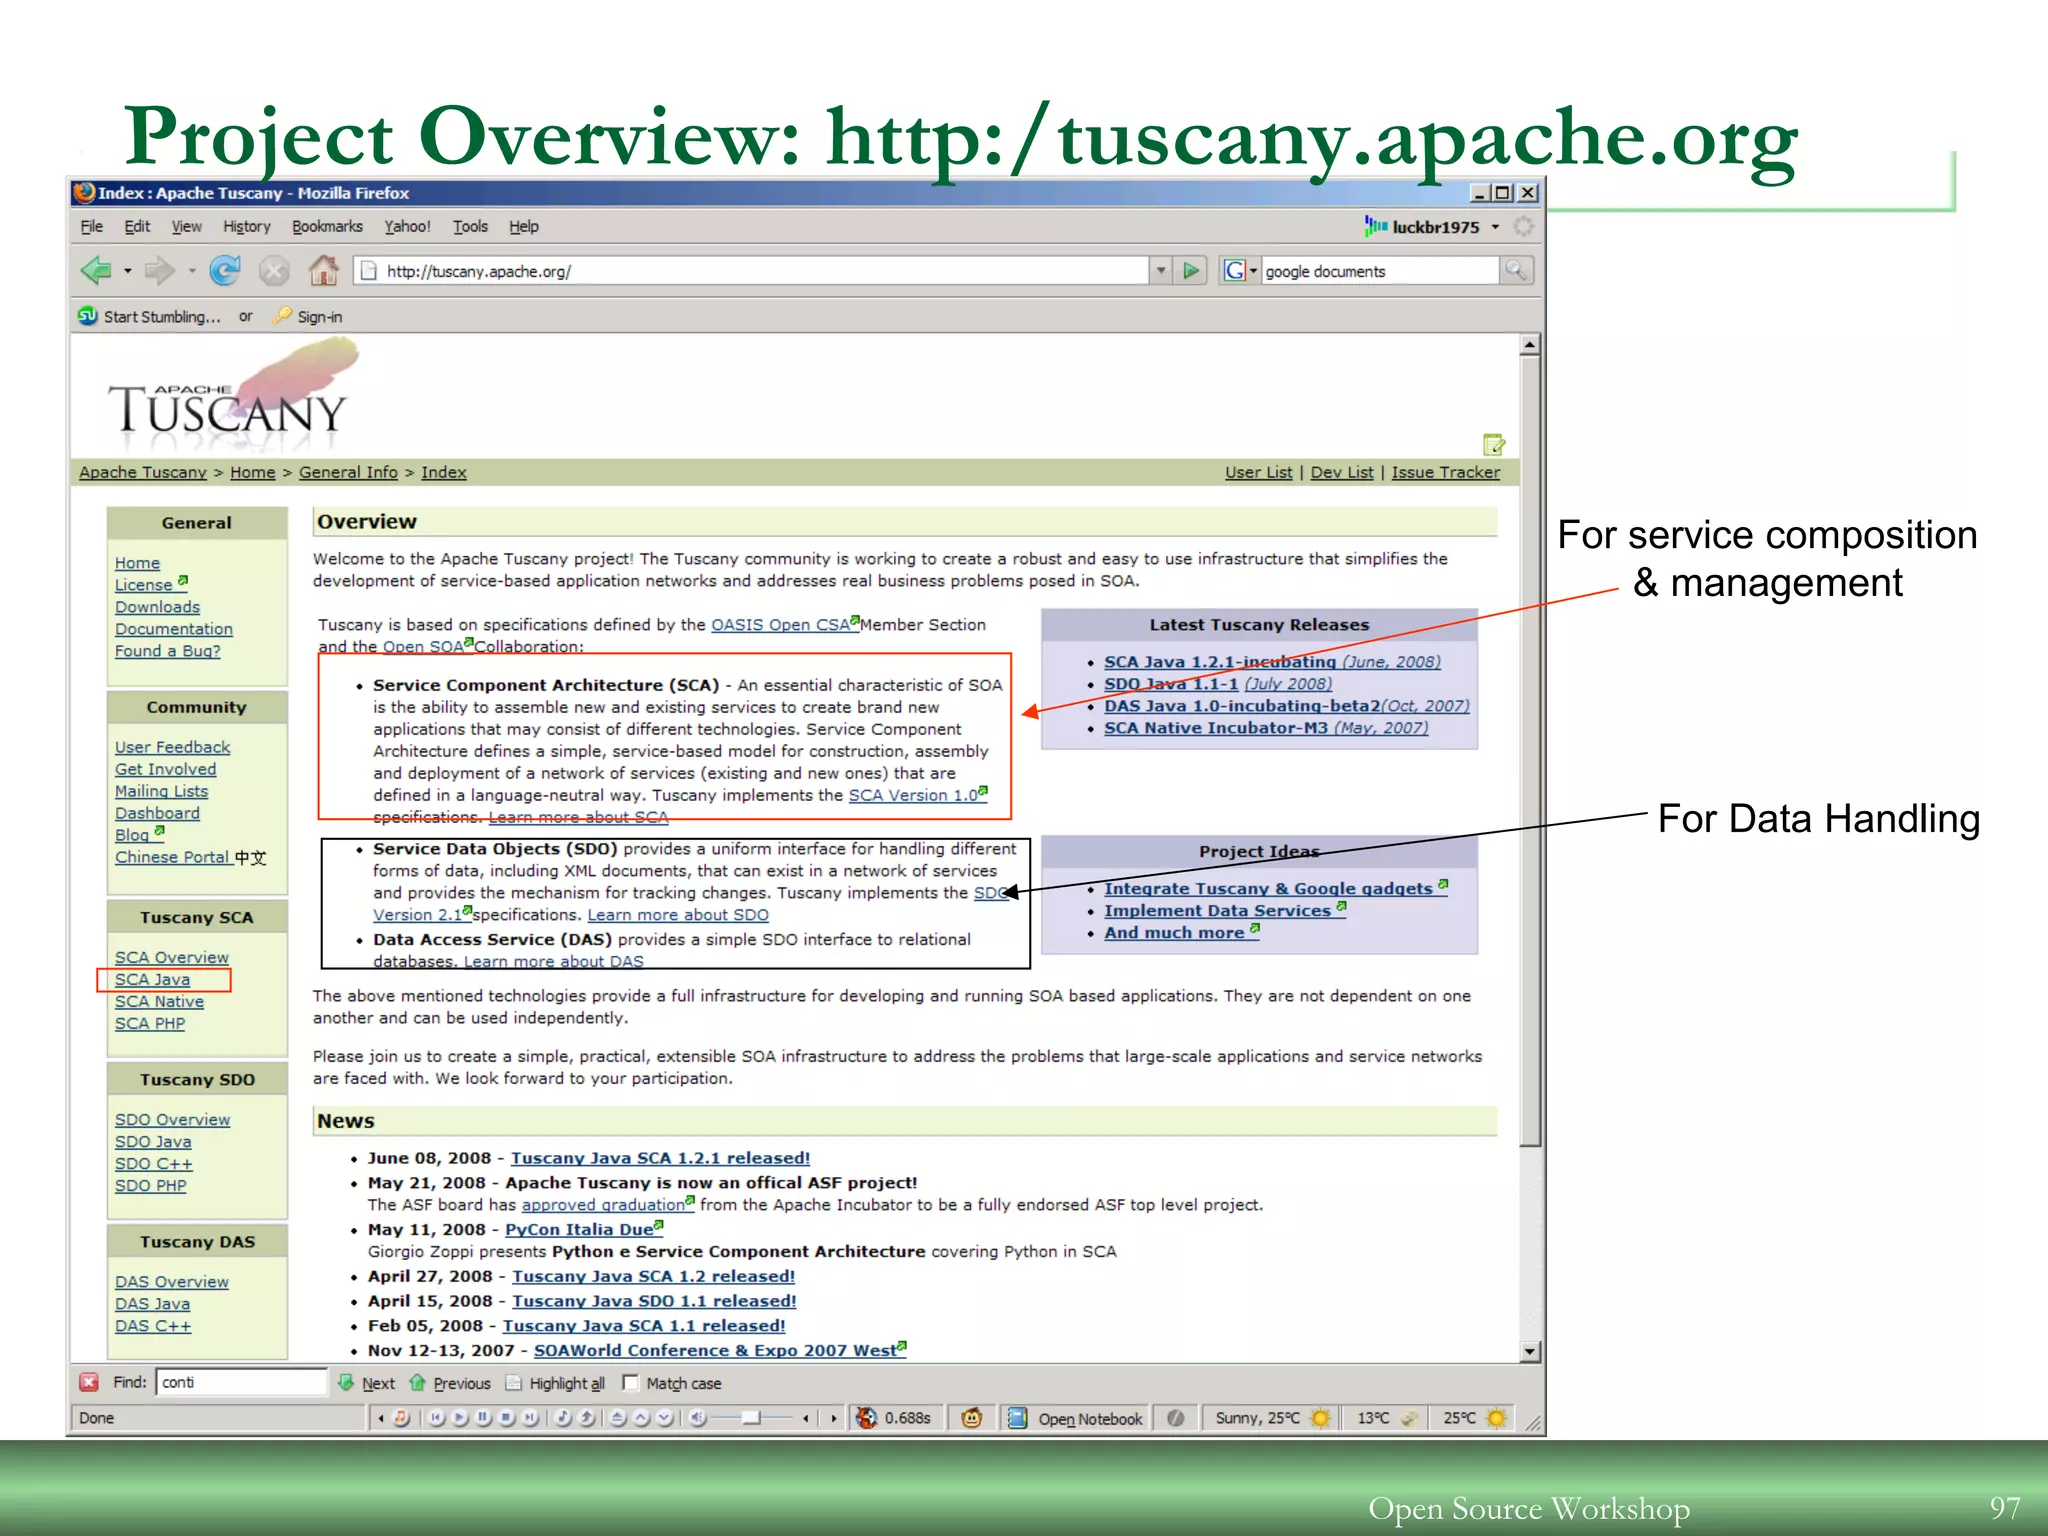This screenshot has height=1536, width=2048.
Task: Open Notebook from status bar
Action: (1075, 1418)
